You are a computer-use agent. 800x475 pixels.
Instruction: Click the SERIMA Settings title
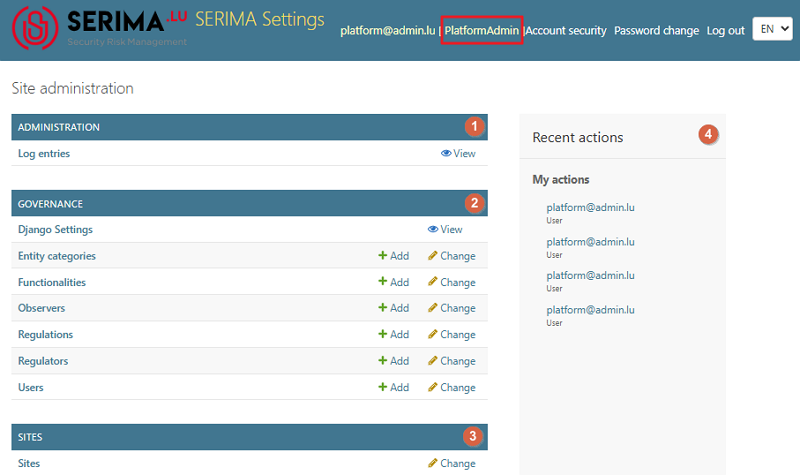click(260, 19)
